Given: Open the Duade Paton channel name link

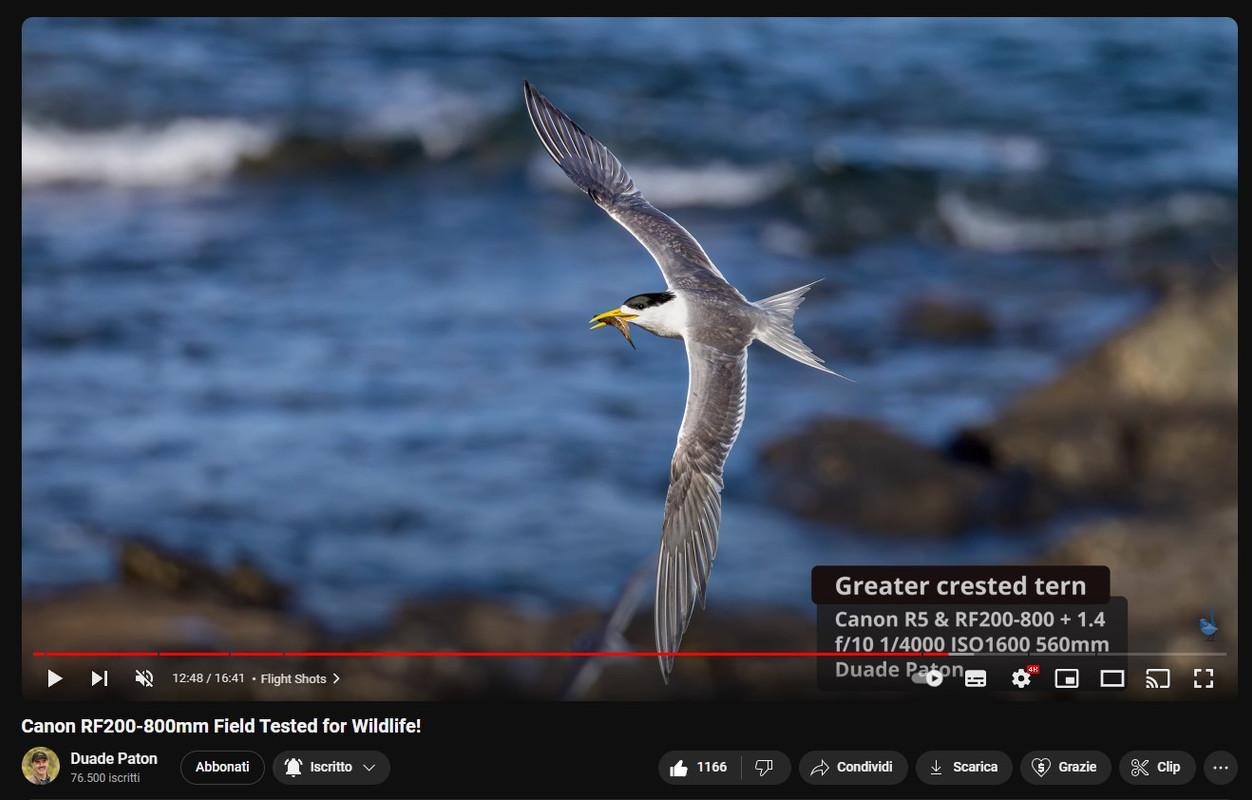Looking at the screenshot, I should [x=114, y=758].
